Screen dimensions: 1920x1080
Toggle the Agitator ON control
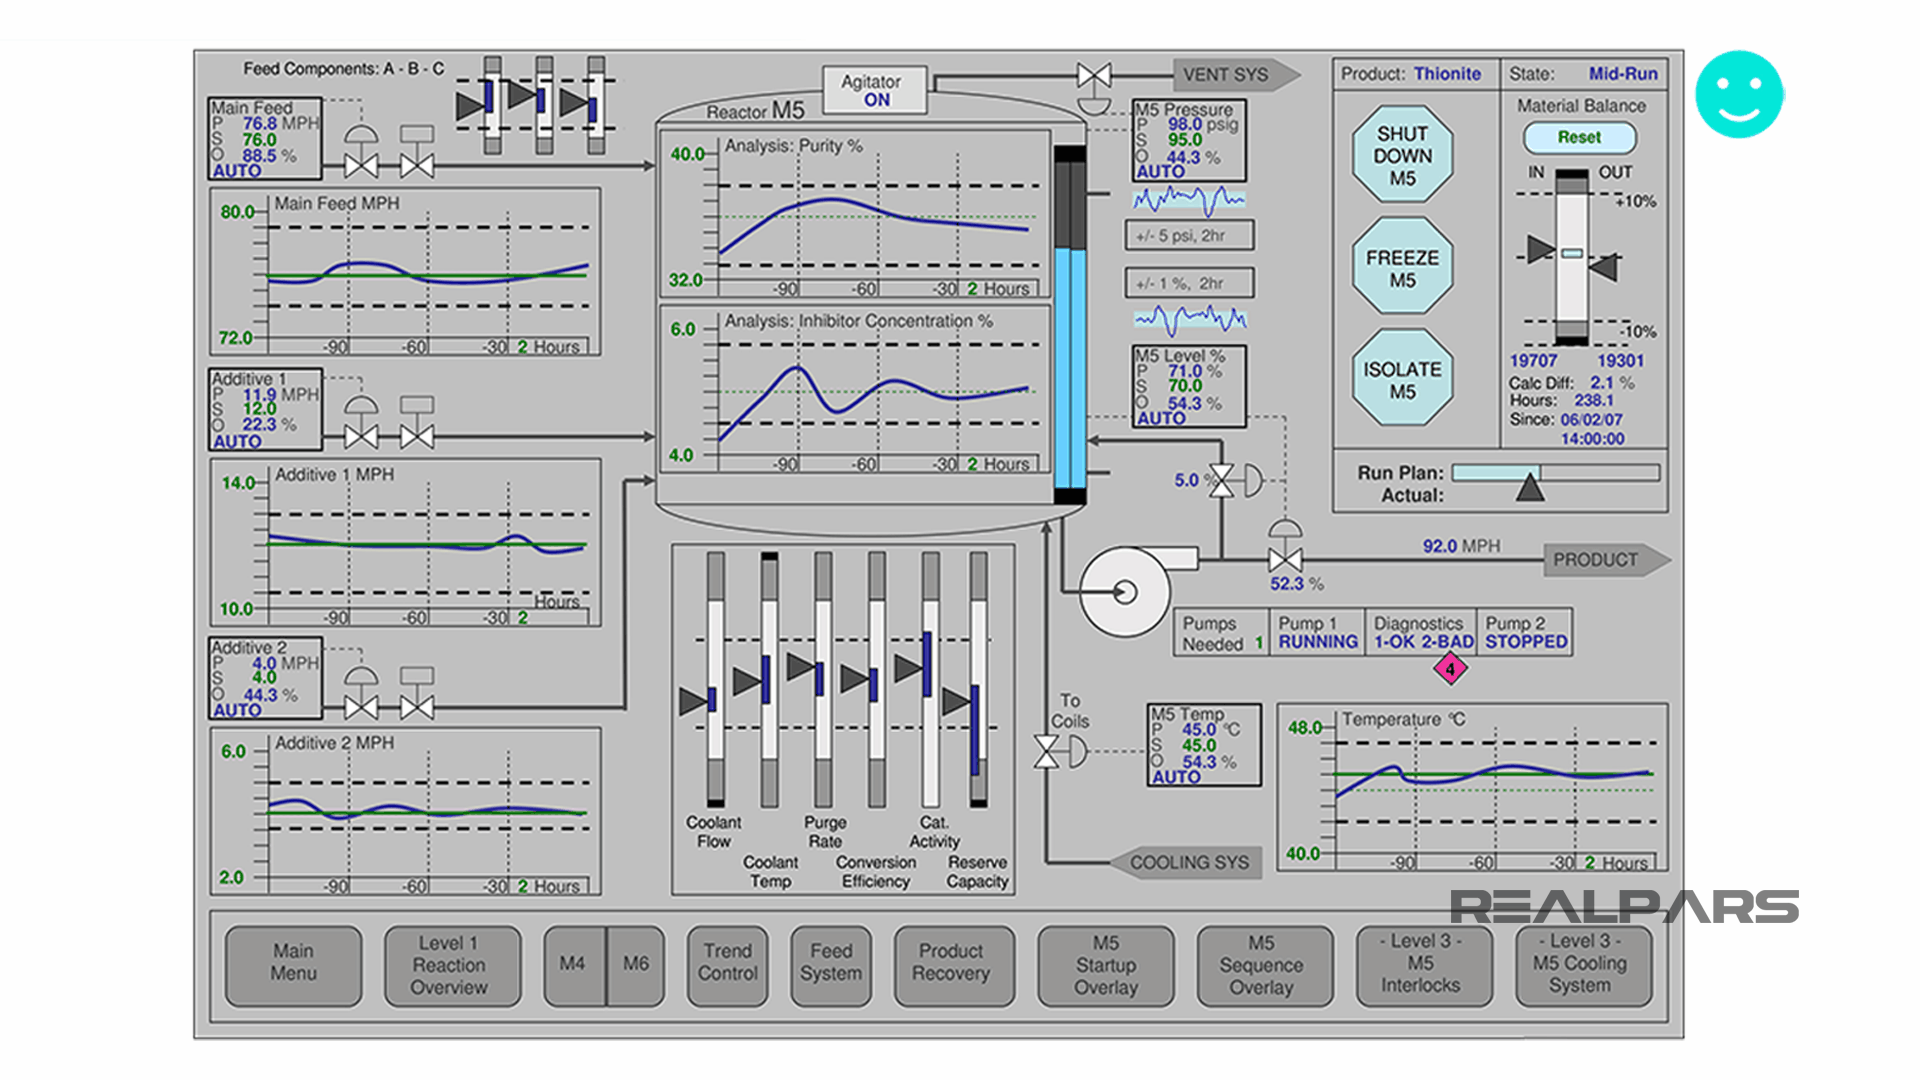872,89
